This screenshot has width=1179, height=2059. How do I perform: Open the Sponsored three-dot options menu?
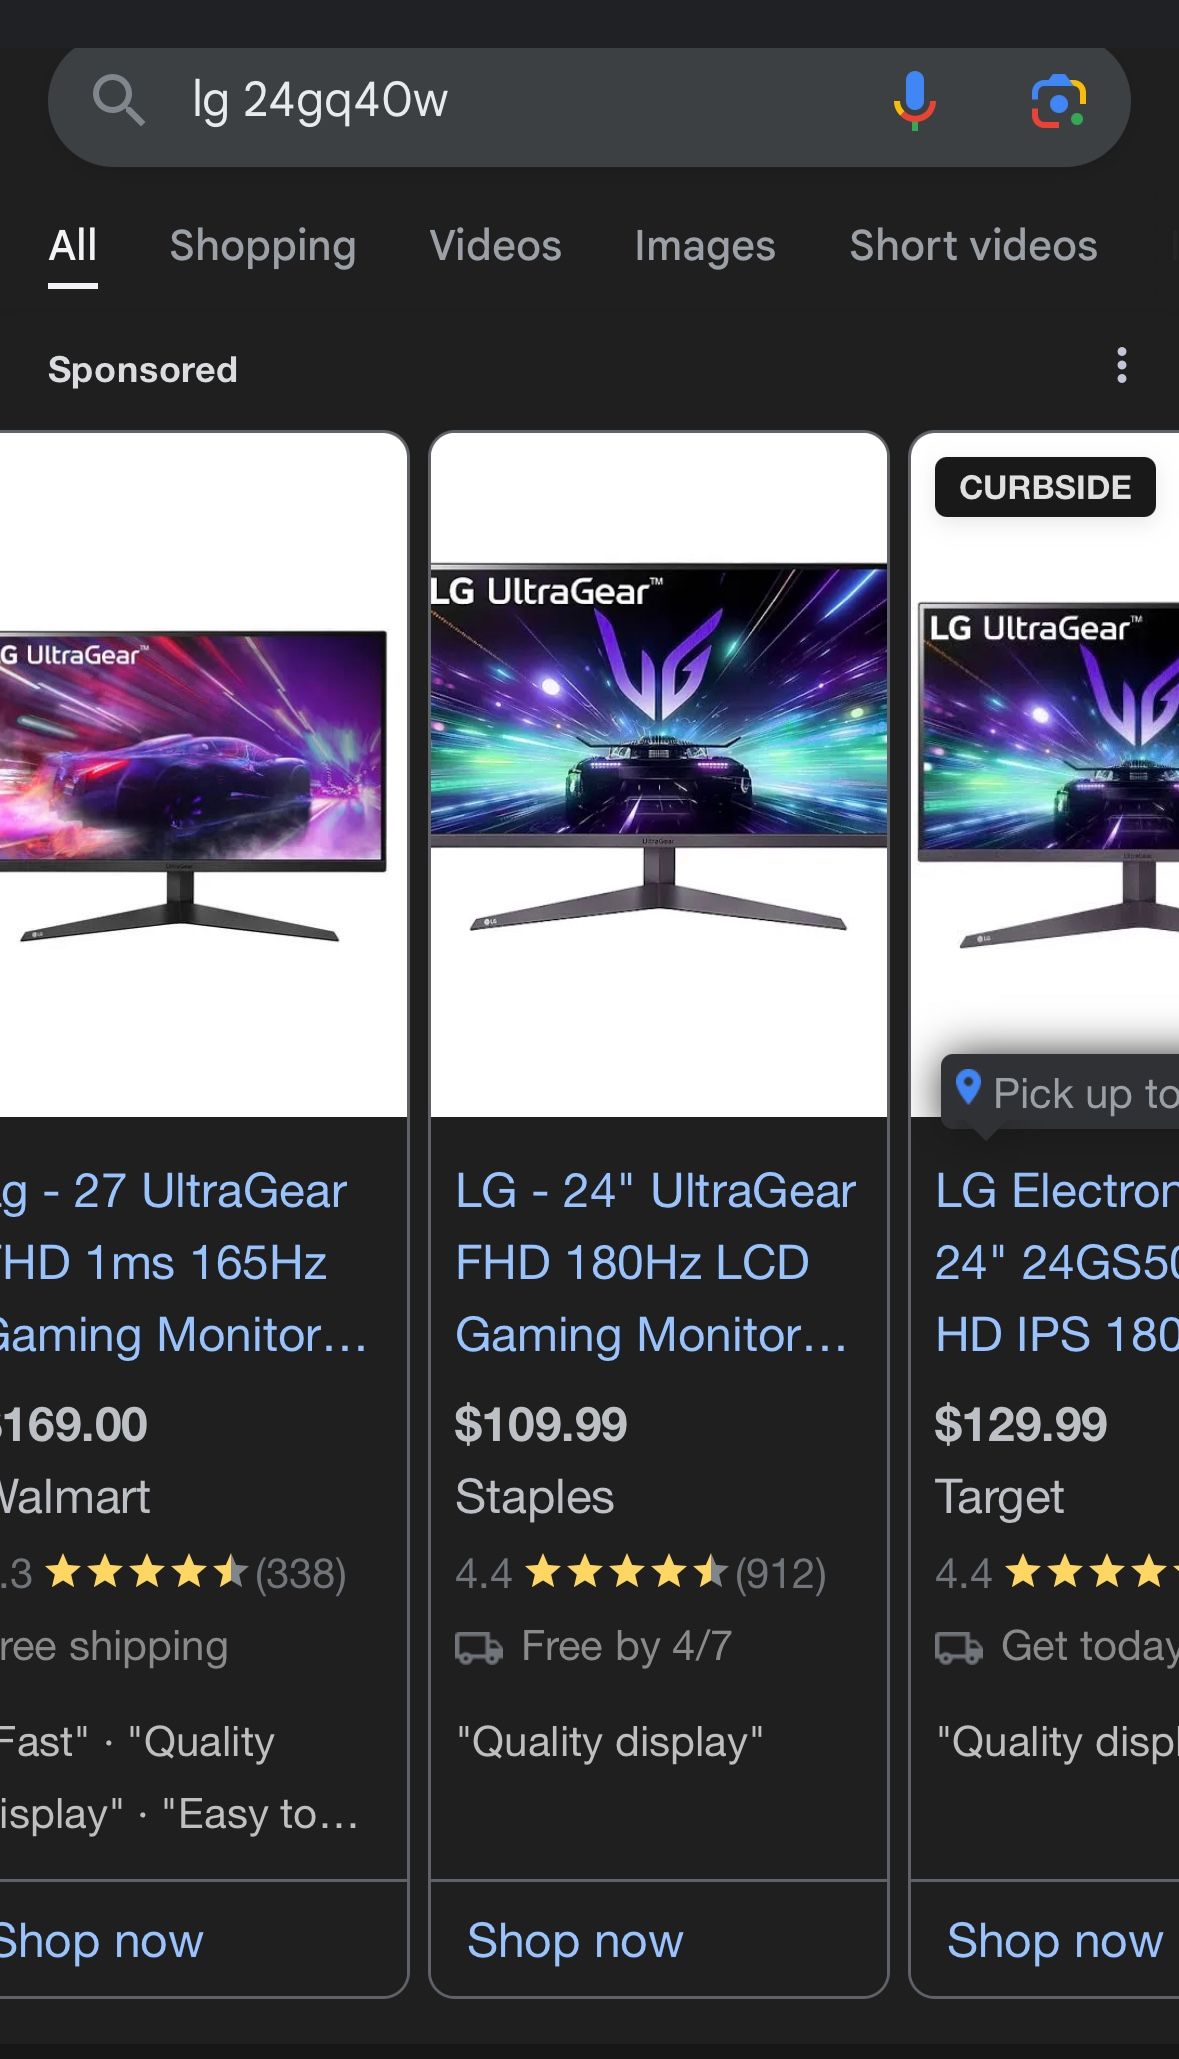(x=1122, y=366)
